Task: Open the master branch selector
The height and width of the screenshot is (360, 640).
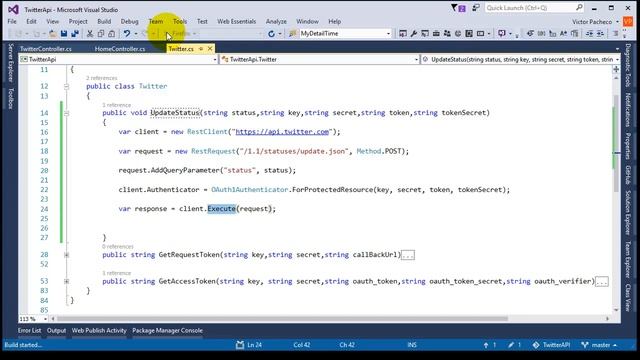Action: tap(599, 345)
